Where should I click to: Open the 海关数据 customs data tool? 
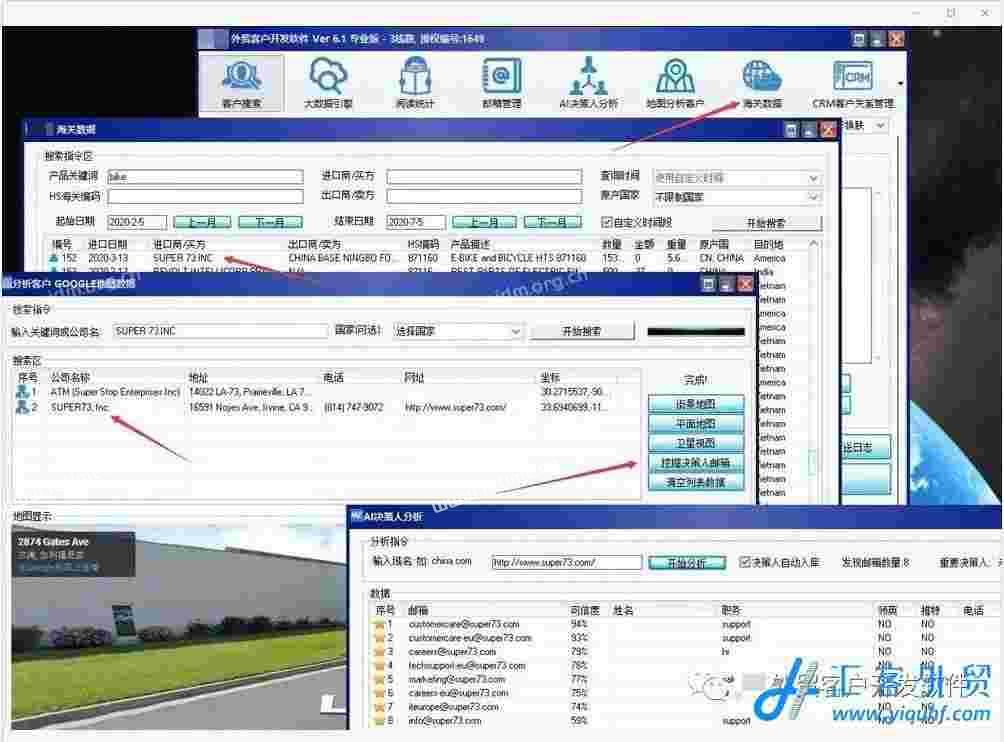(x=762, y=83)
